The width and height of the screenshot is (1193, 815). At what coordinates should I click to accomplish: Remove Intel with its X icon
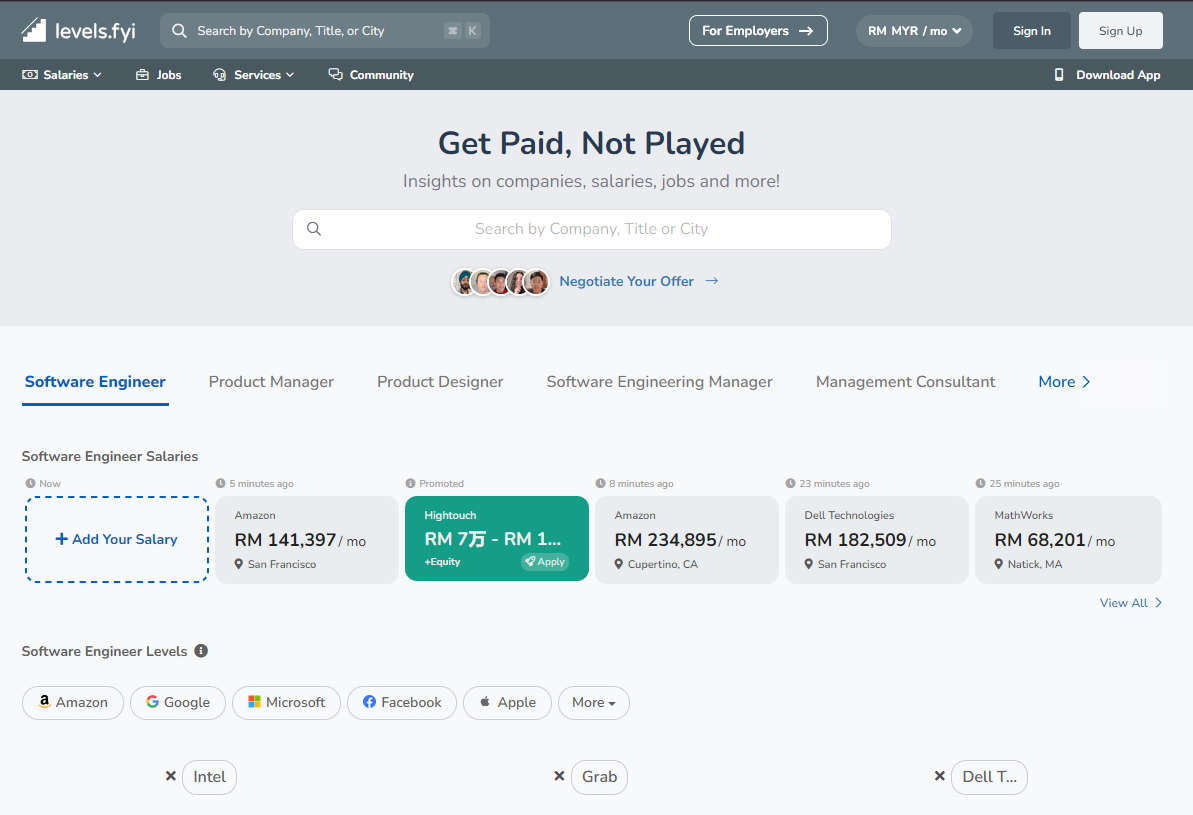(170, 775)
